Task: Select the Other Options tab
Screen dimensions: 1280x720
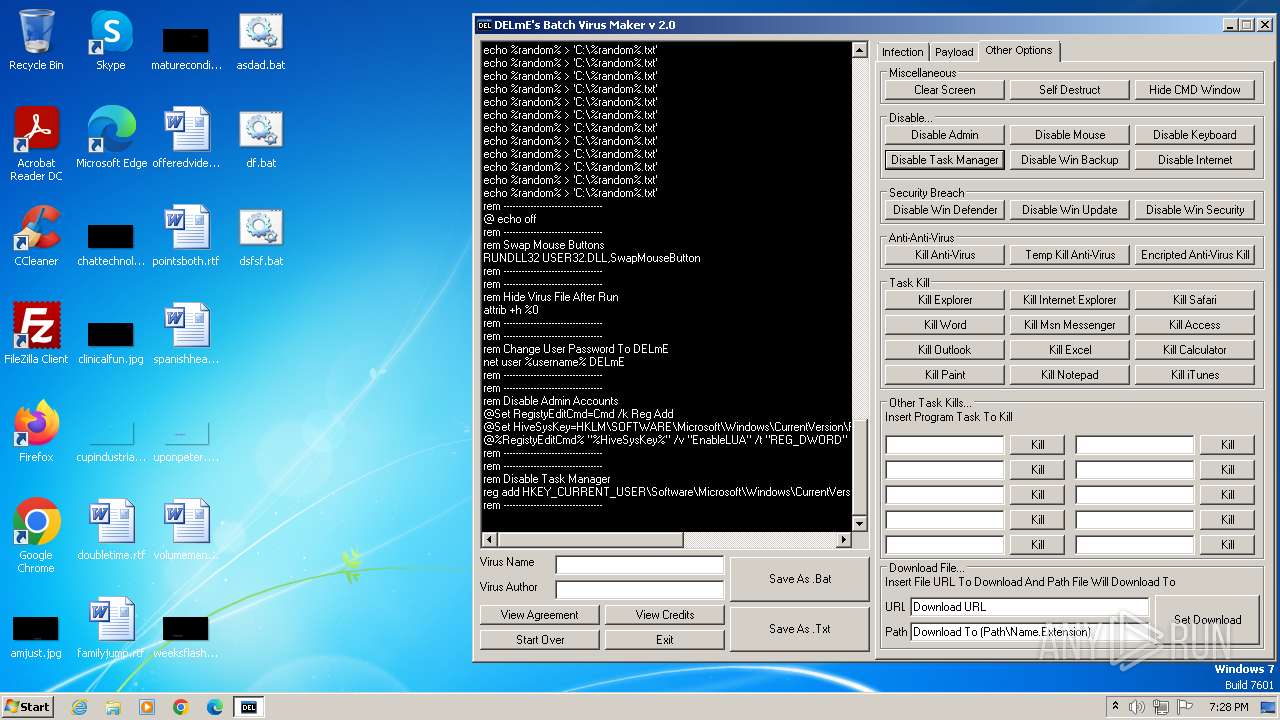Action: tap(1018, 50)
